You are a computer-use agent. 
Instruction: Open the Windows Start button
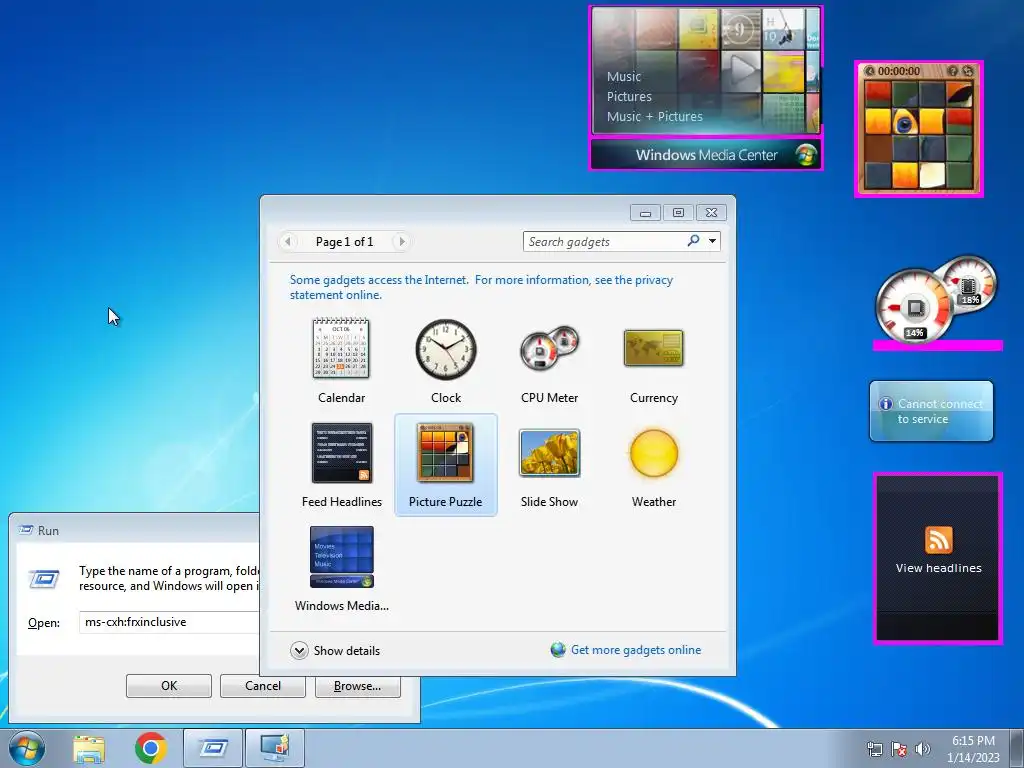27,748
